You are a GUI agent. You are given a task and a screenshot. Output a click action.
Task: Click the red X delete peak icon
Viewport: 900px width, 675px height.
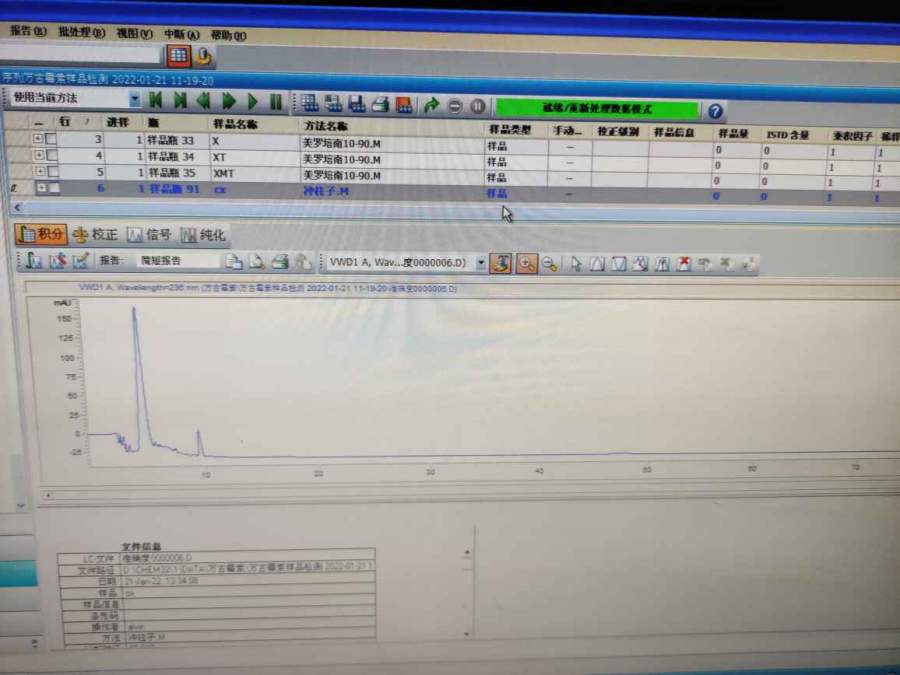click(x=683, y=264)
